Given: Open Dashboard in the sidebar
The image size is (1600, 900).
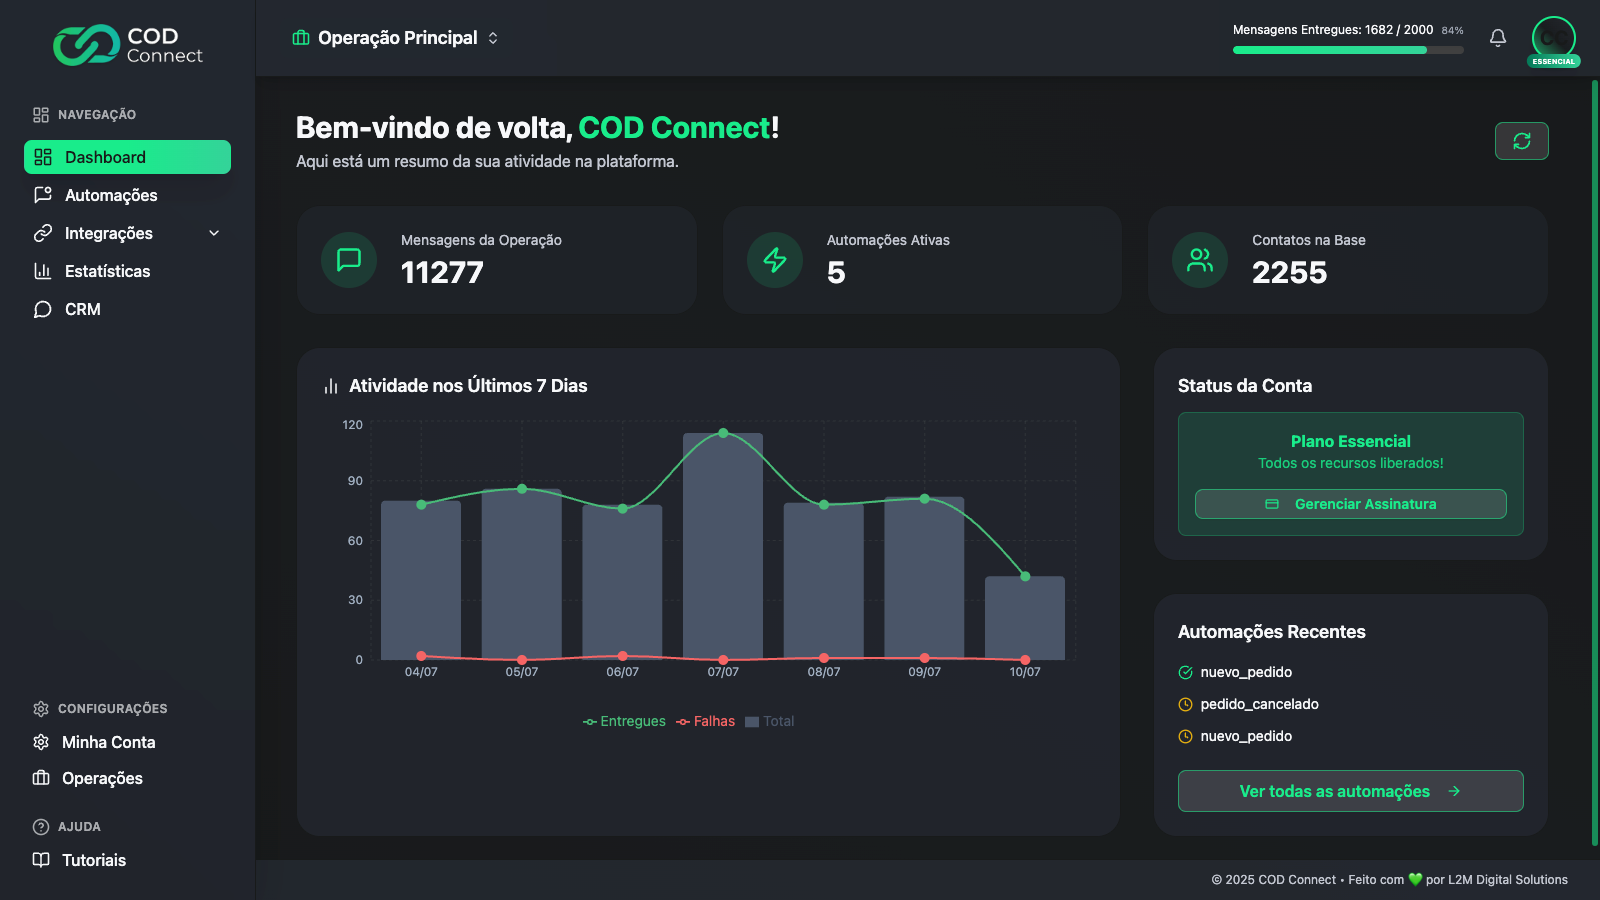Looking at the screenshot, I should (127, 157).
